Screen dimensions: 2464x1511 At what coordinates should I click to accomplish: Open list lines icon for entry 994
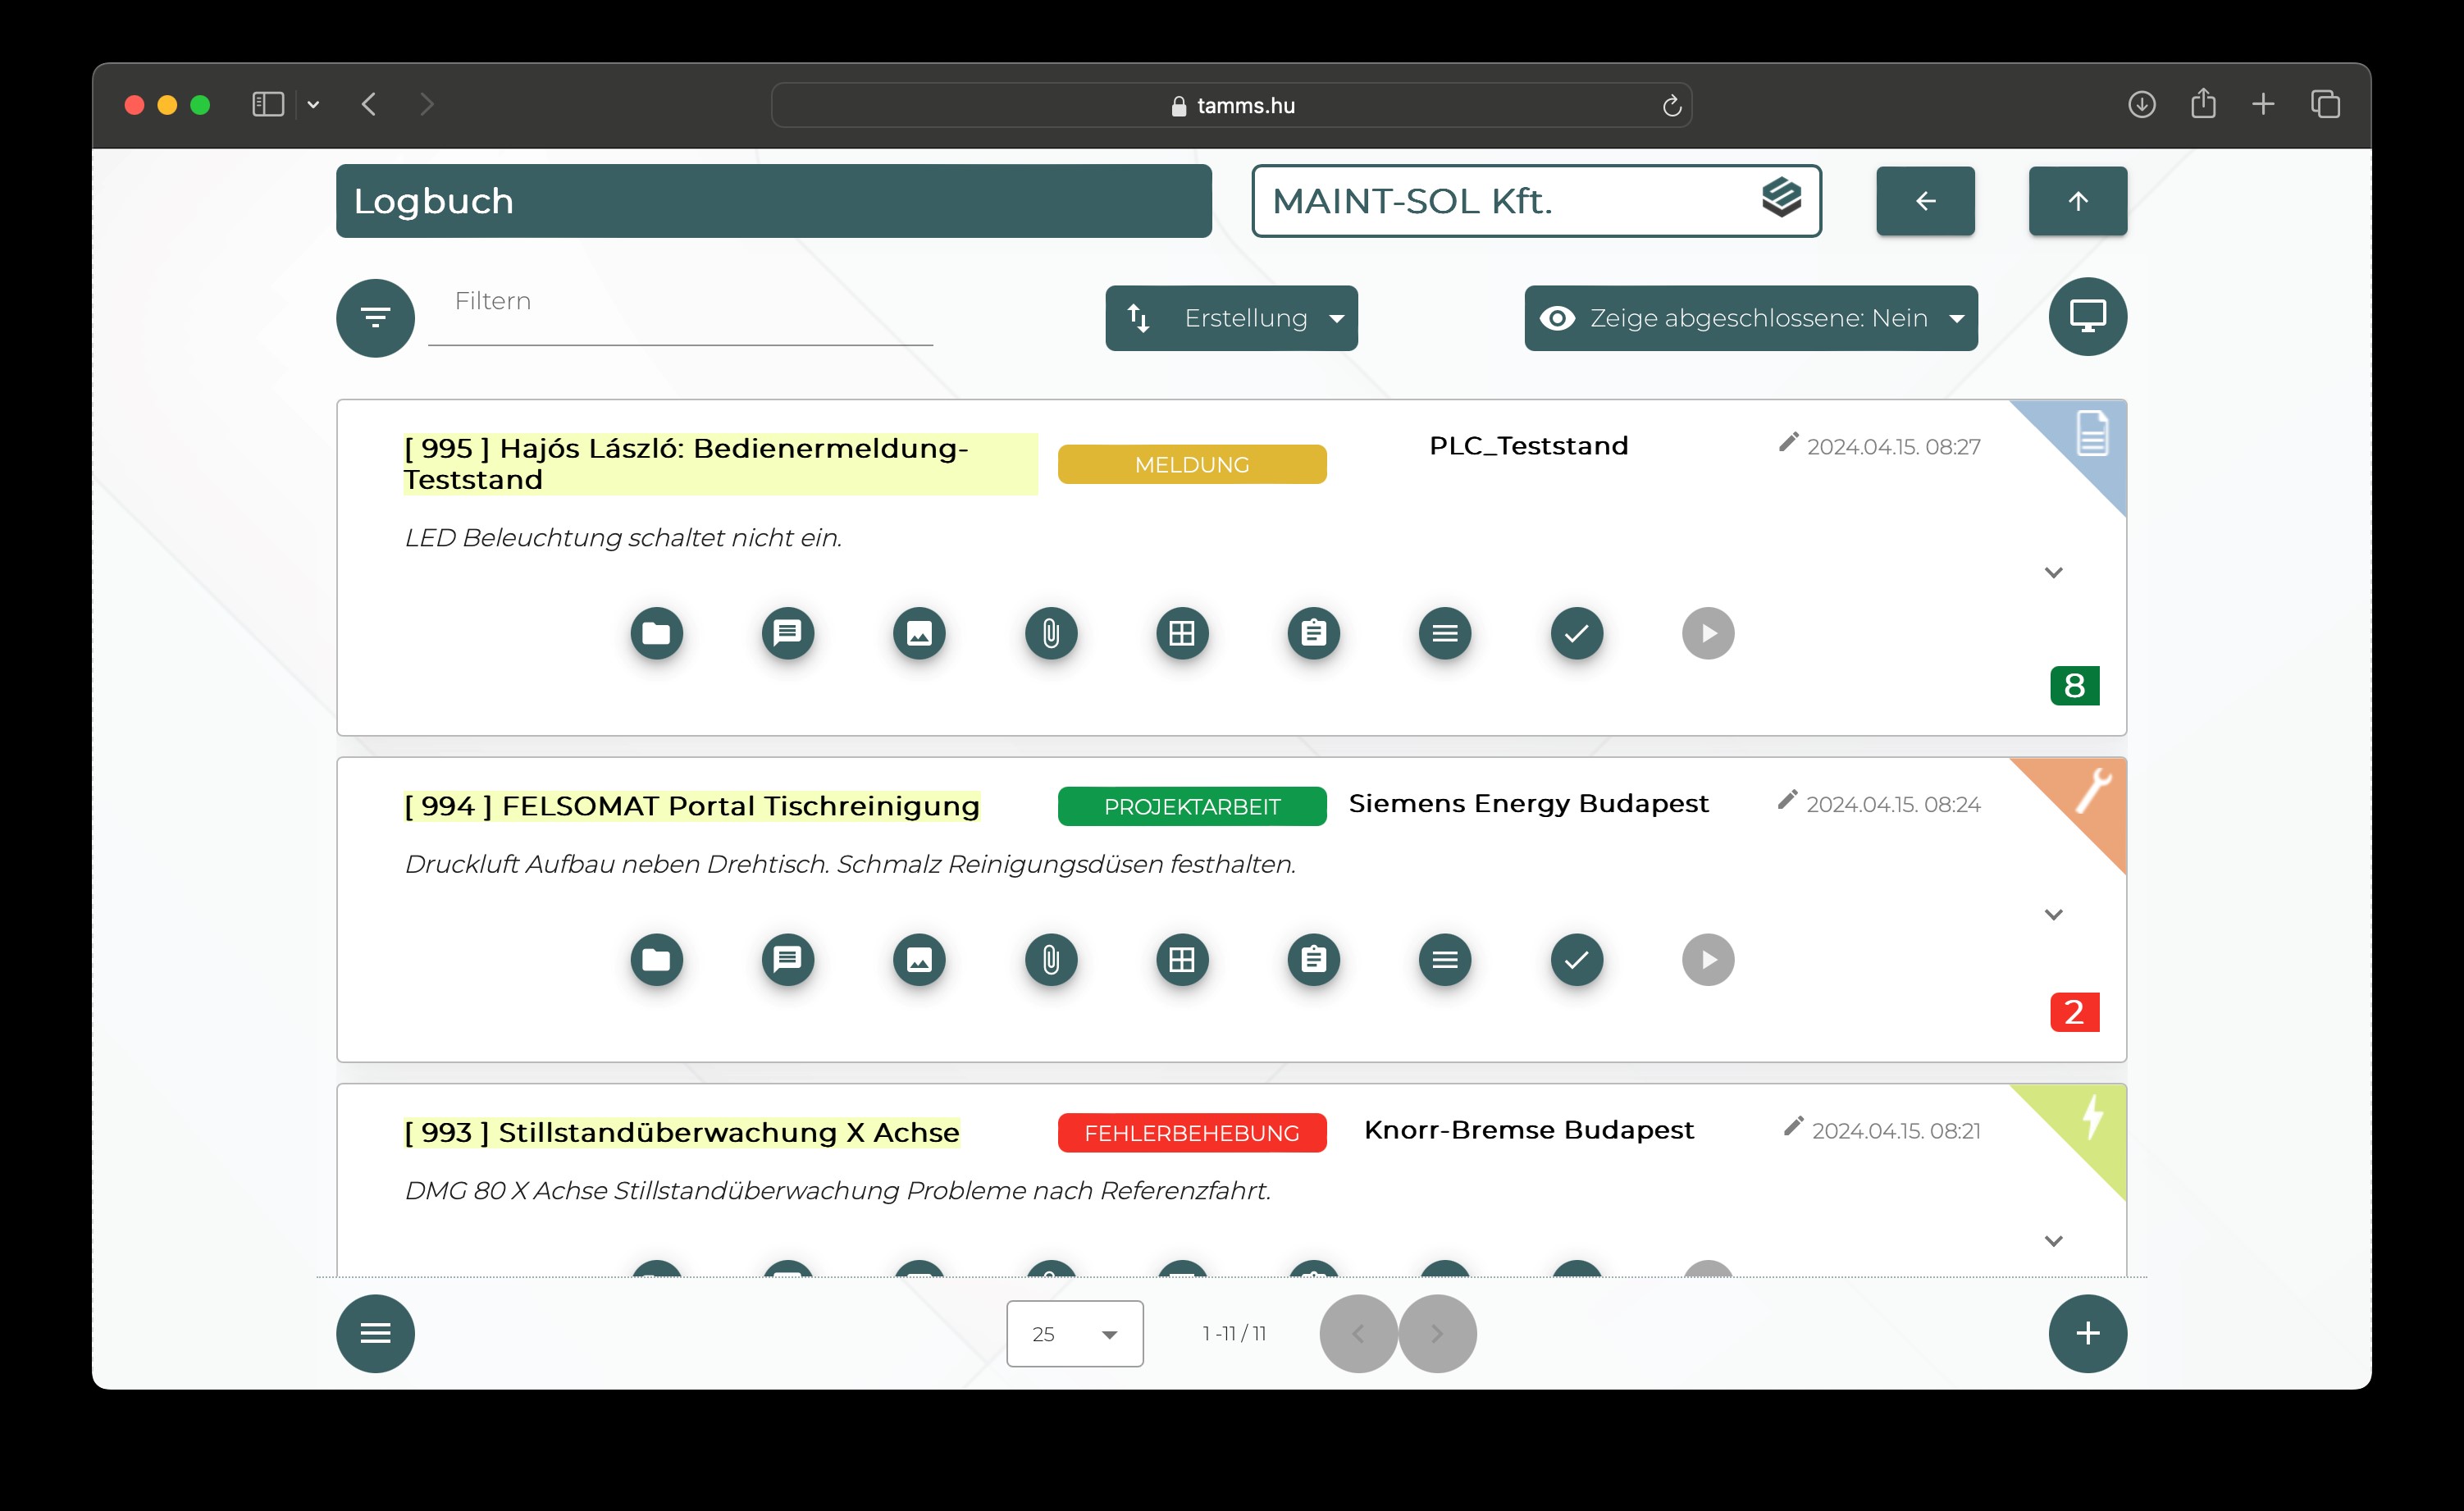pos(1445,960)
